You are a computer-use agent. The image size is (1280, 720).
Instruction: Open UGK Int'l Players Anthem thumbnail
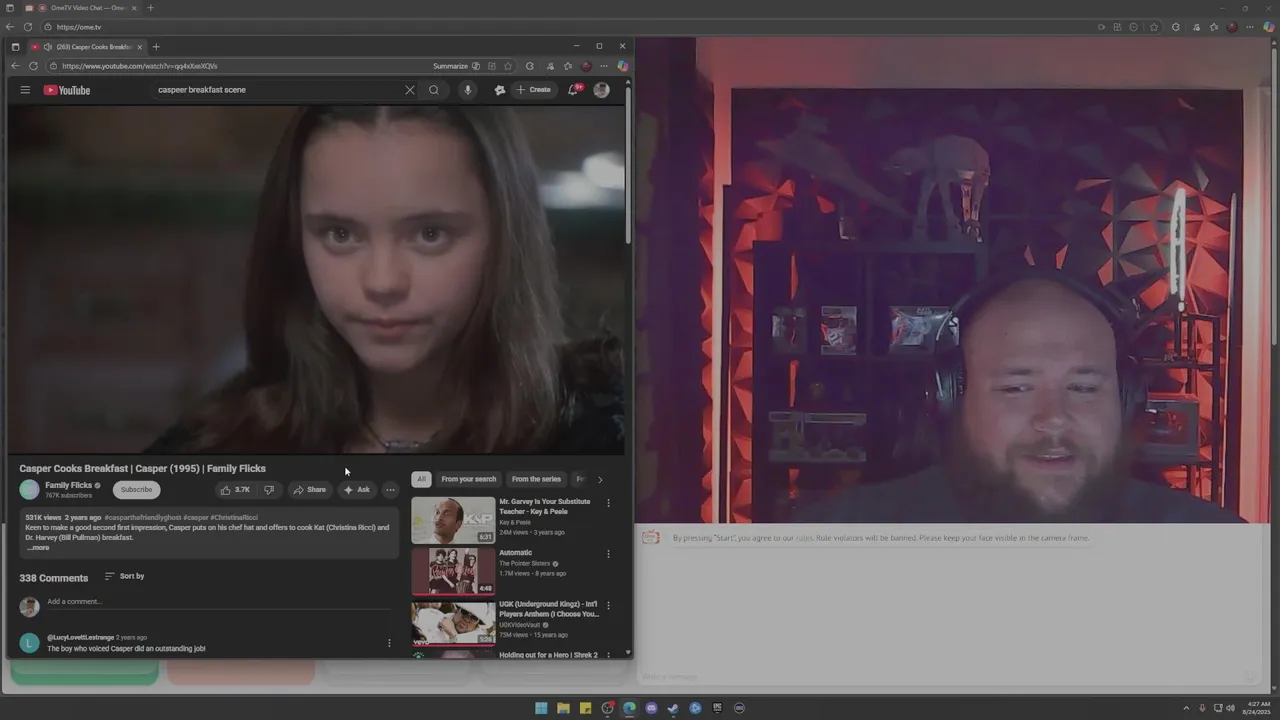(453, 623)
